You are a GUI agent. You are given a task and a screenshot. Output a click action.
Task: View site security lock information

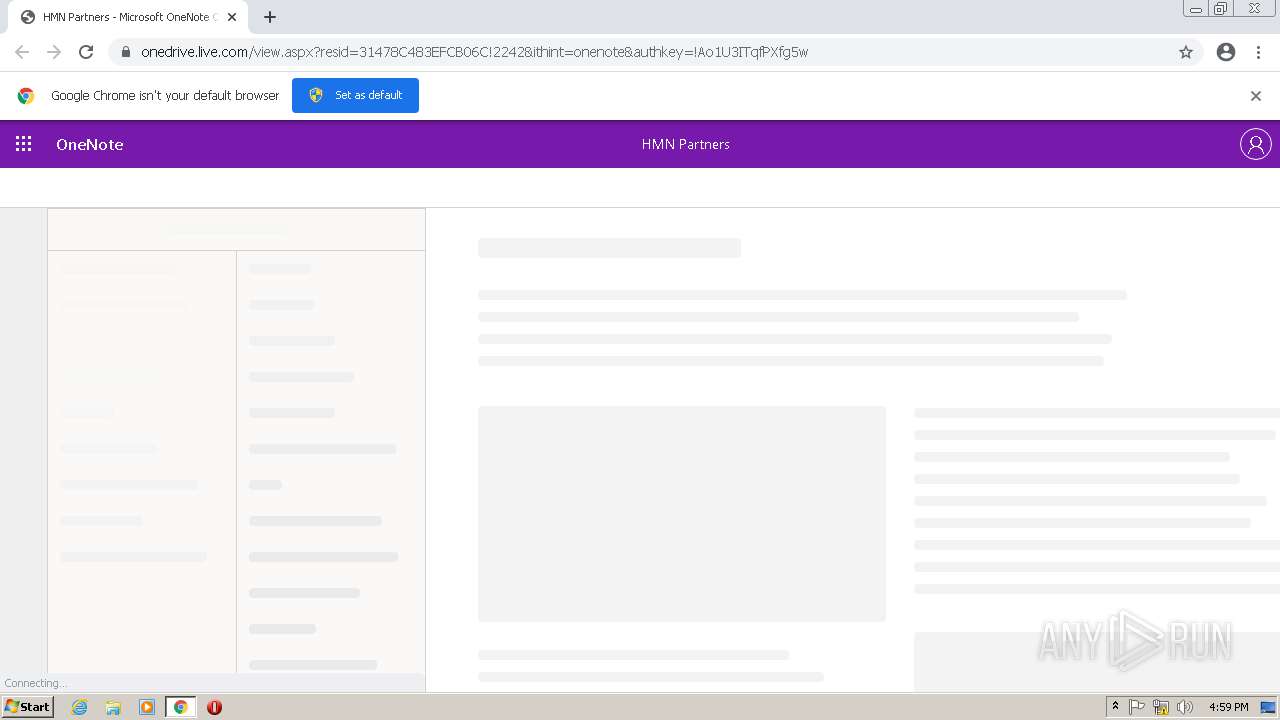(x=125, y=52)
